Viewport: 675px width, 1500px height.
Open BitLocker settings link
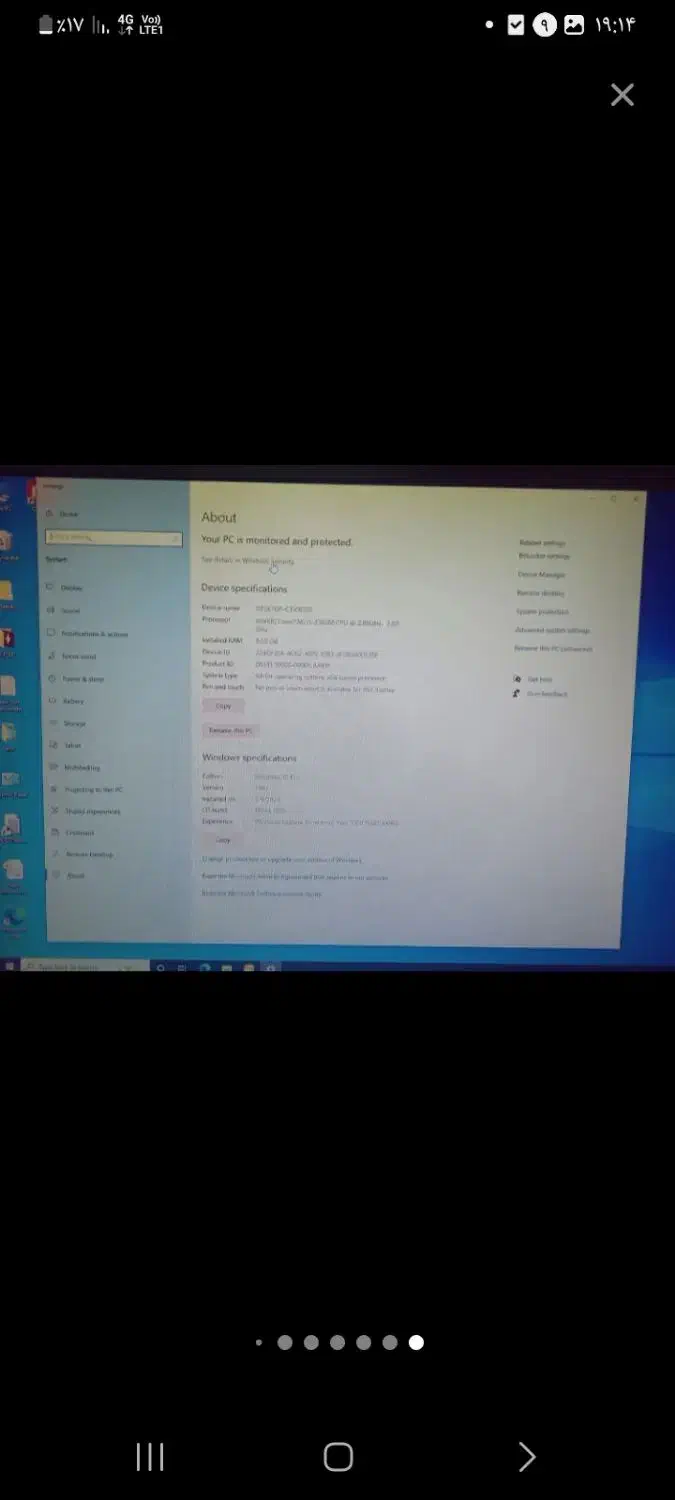[544, 556]
